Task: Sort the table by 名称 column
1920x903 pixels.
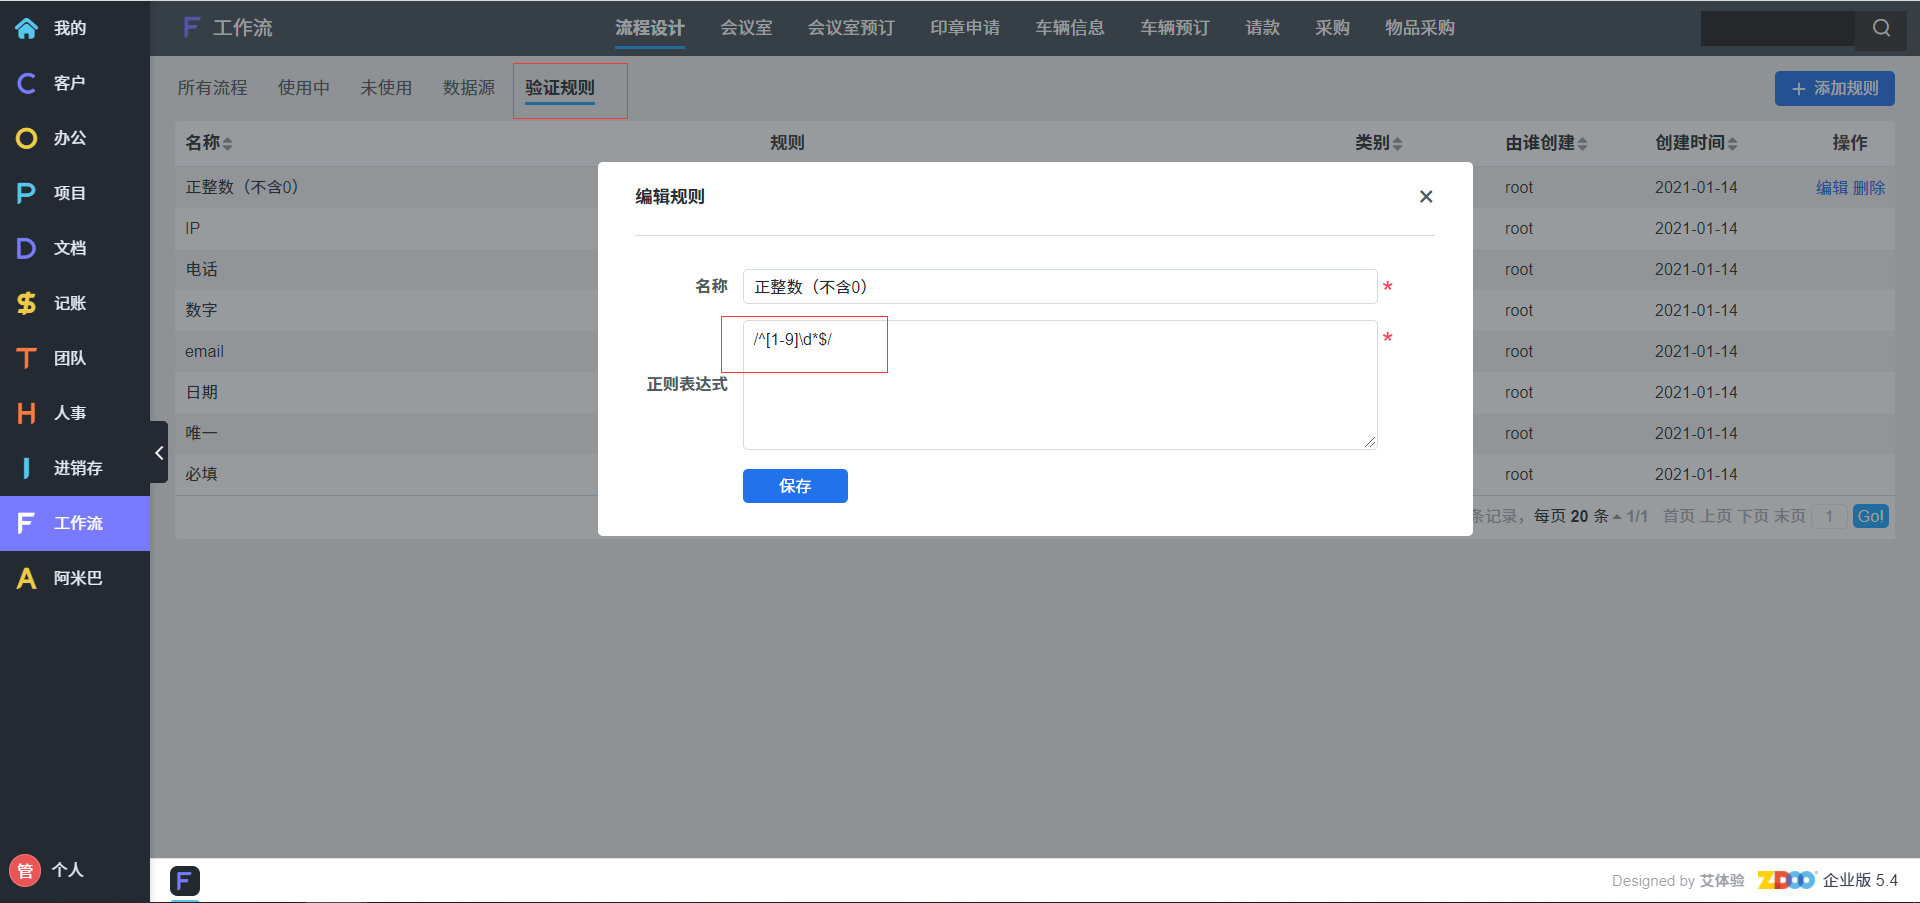Action: [x=208, y=143]
